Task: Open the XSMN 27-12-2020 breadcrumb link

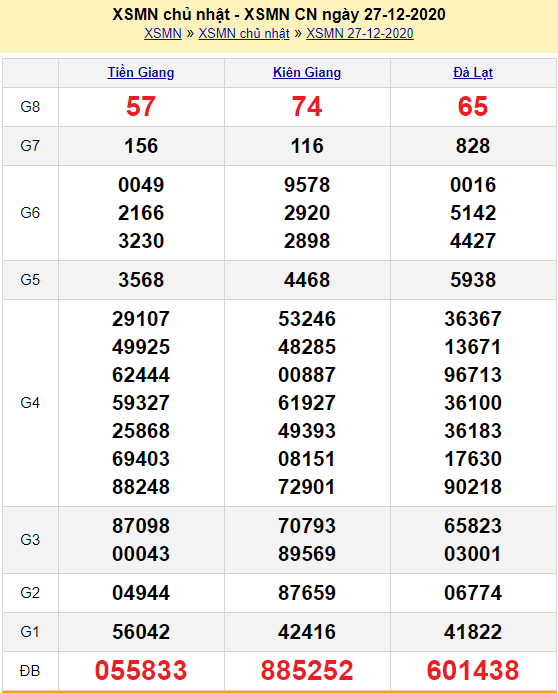Action: click(360, 34)
